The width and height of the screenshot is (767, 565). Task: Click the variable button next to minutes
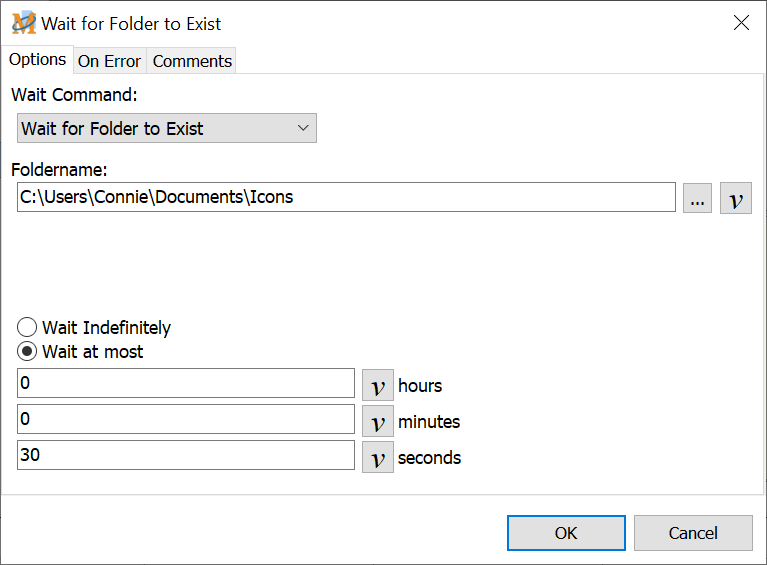(377, 421)
